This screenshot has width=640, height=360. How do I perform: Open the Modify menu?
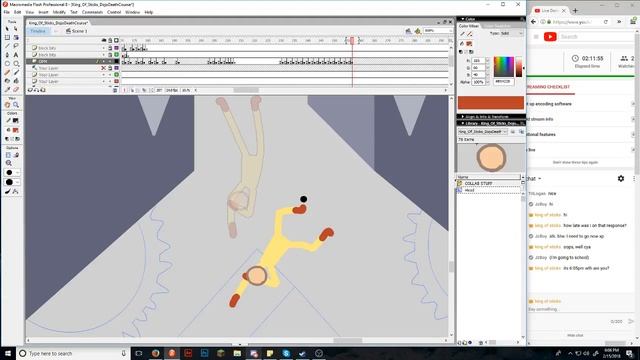(59, 12)
